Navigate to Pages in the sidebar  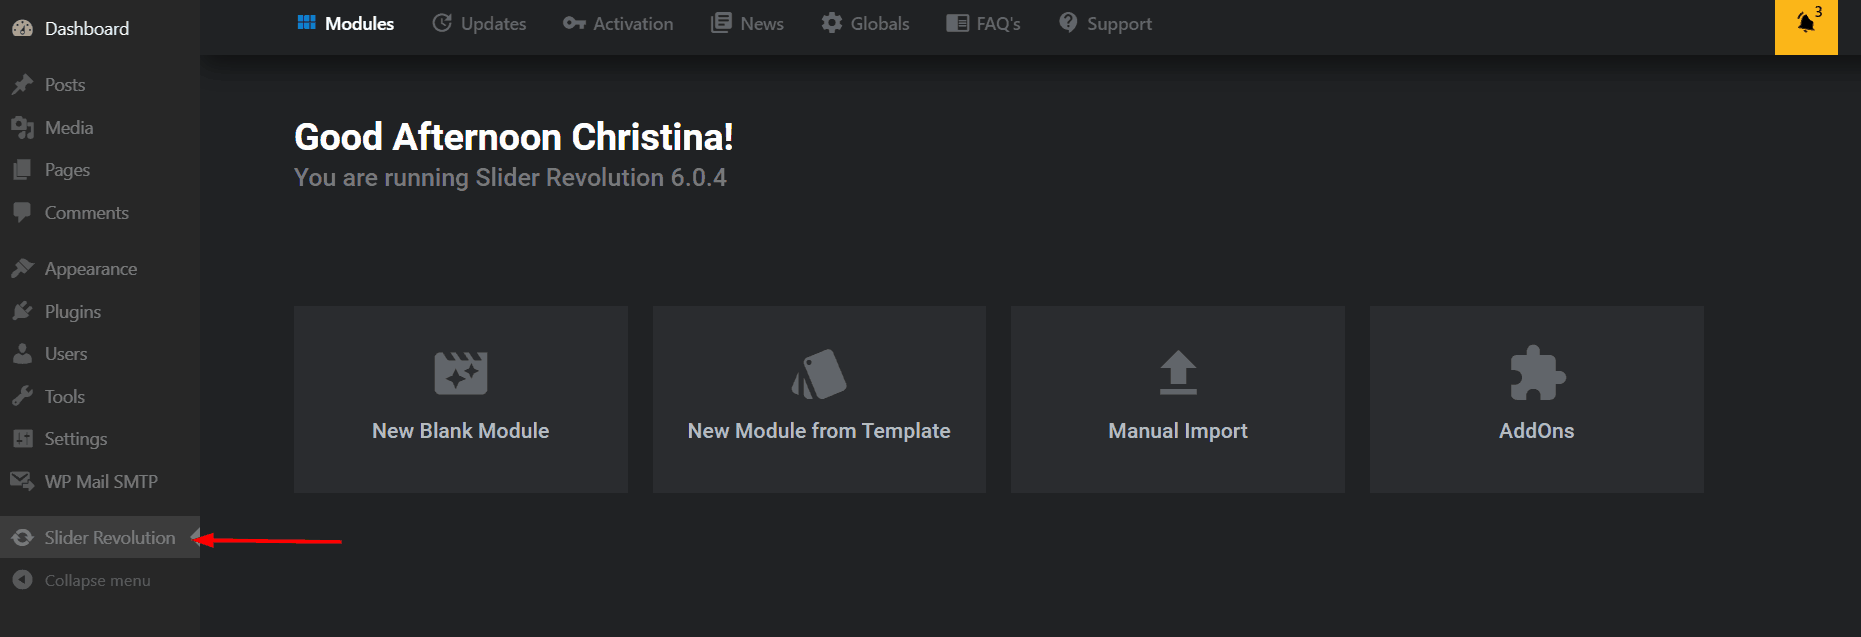coord(100,170)
